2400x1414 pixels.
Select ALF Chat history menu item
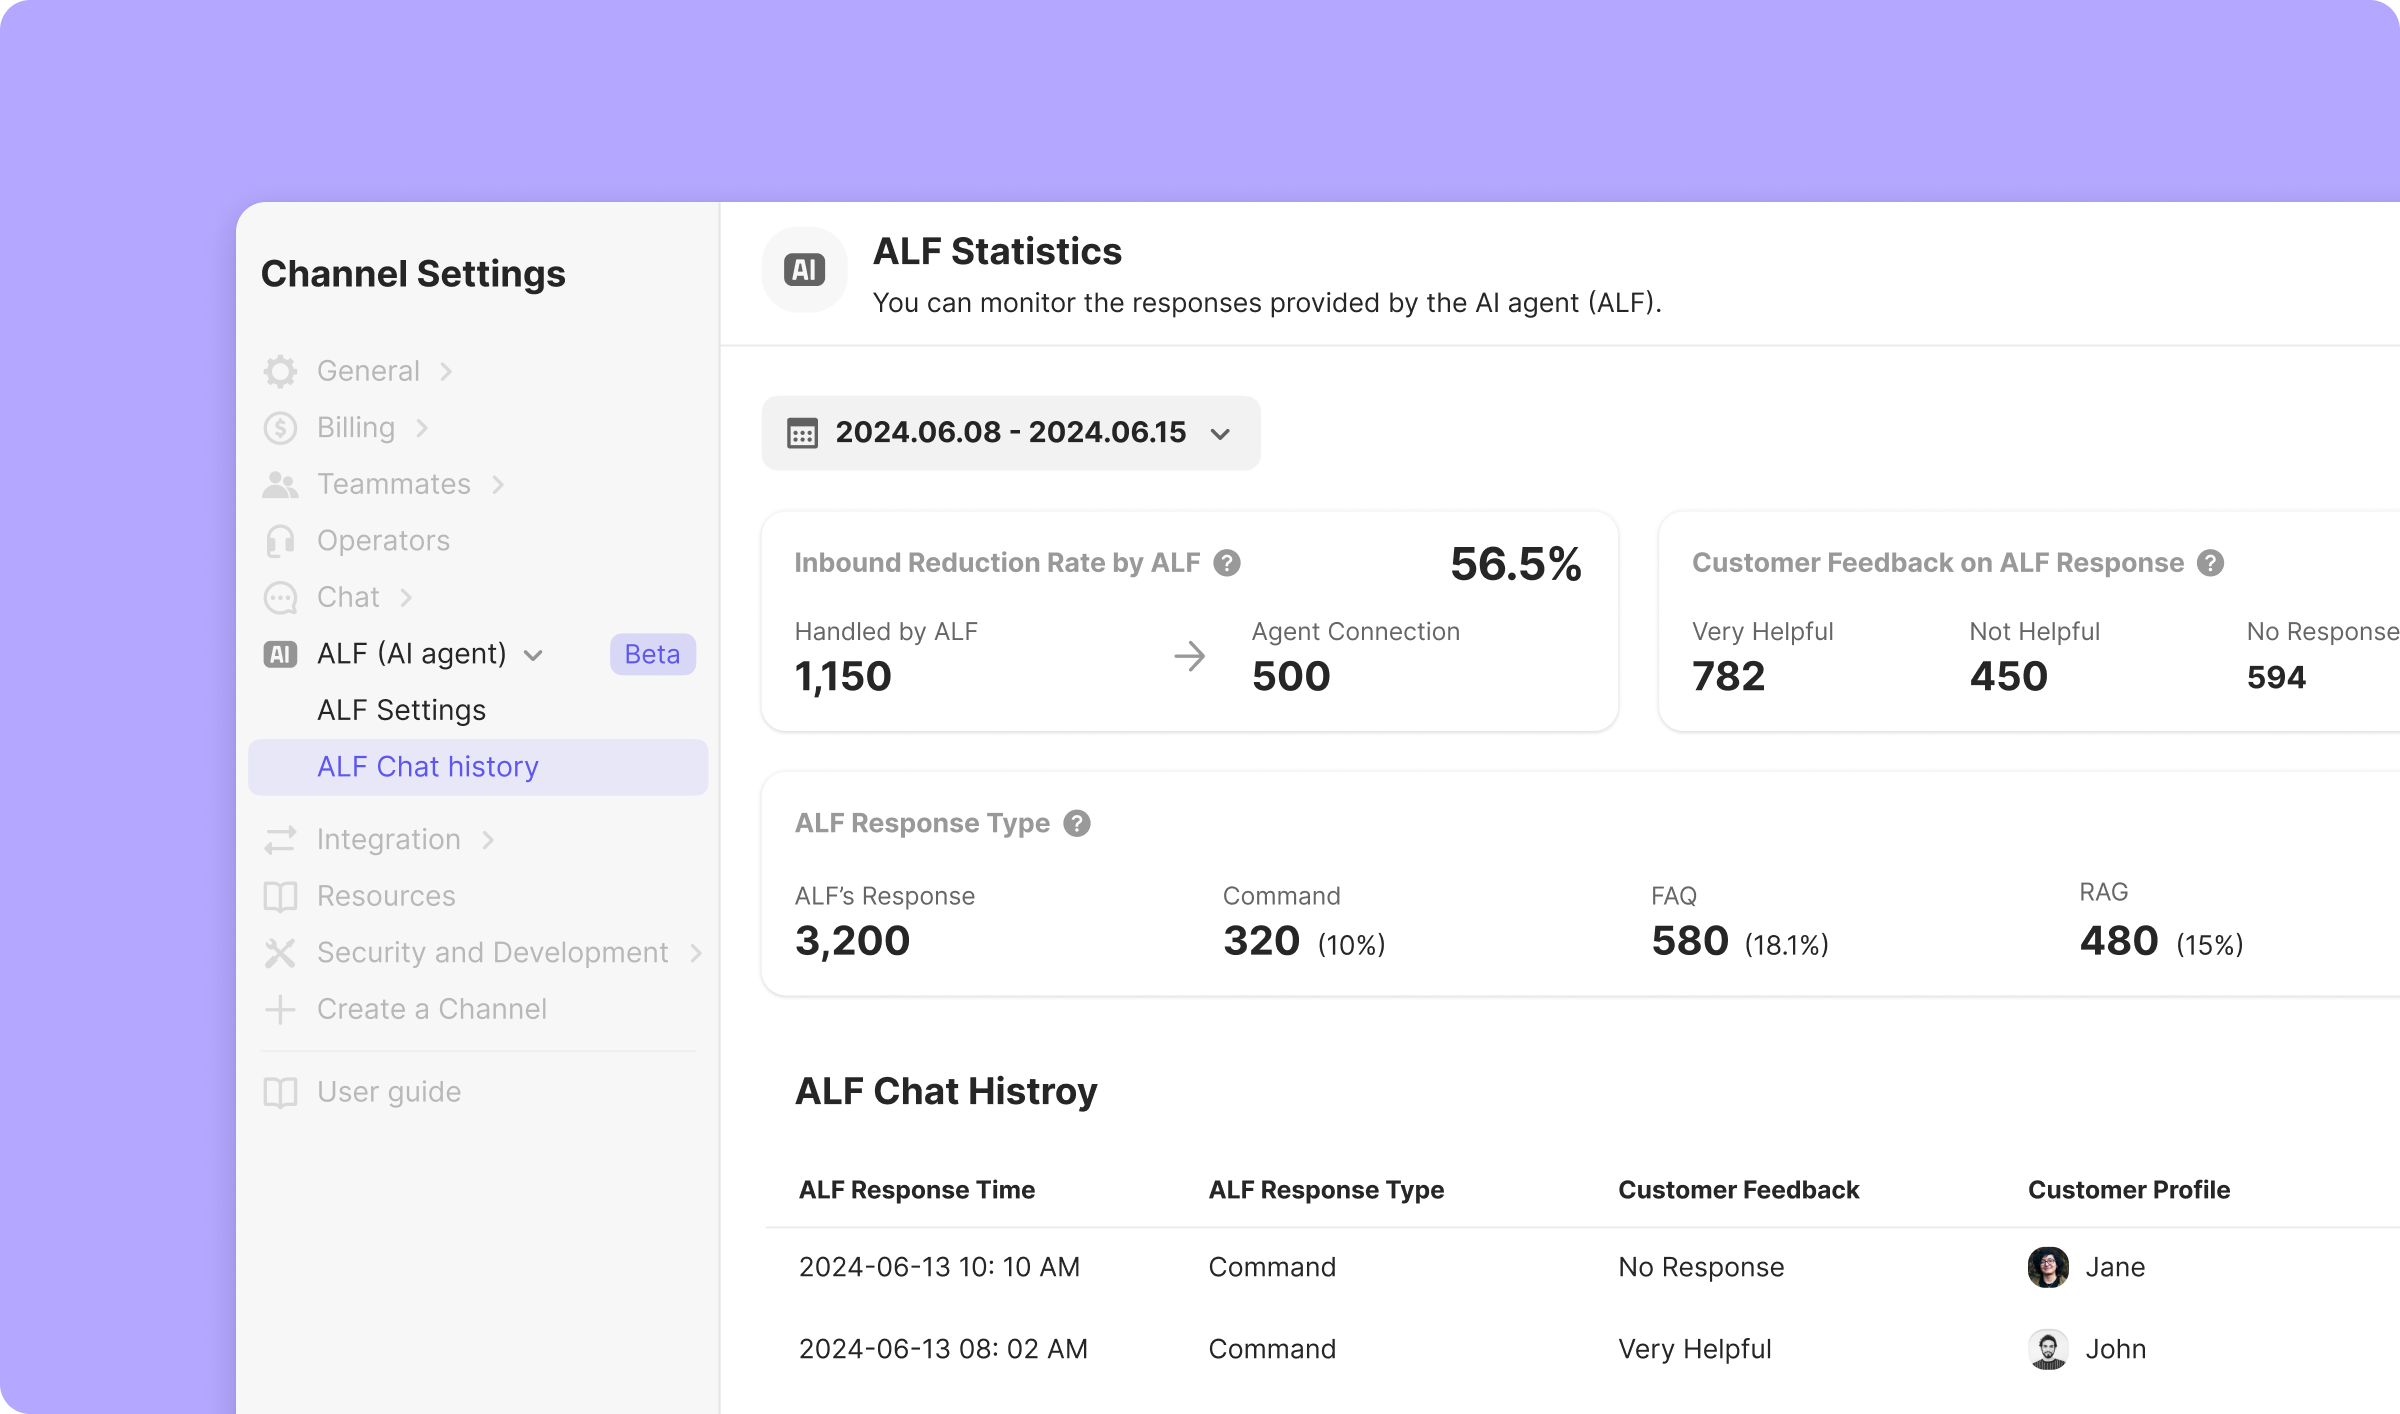tap(428, 767)
